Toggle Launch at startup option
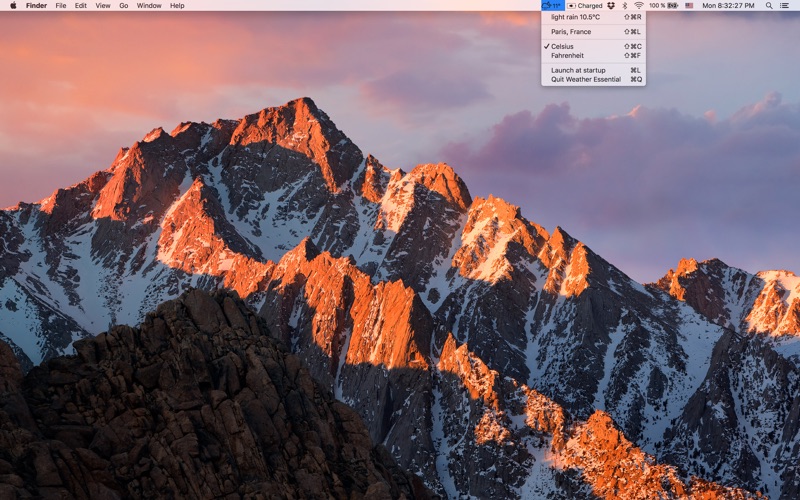Screen dimensions: 800x500 pos(593,70)
